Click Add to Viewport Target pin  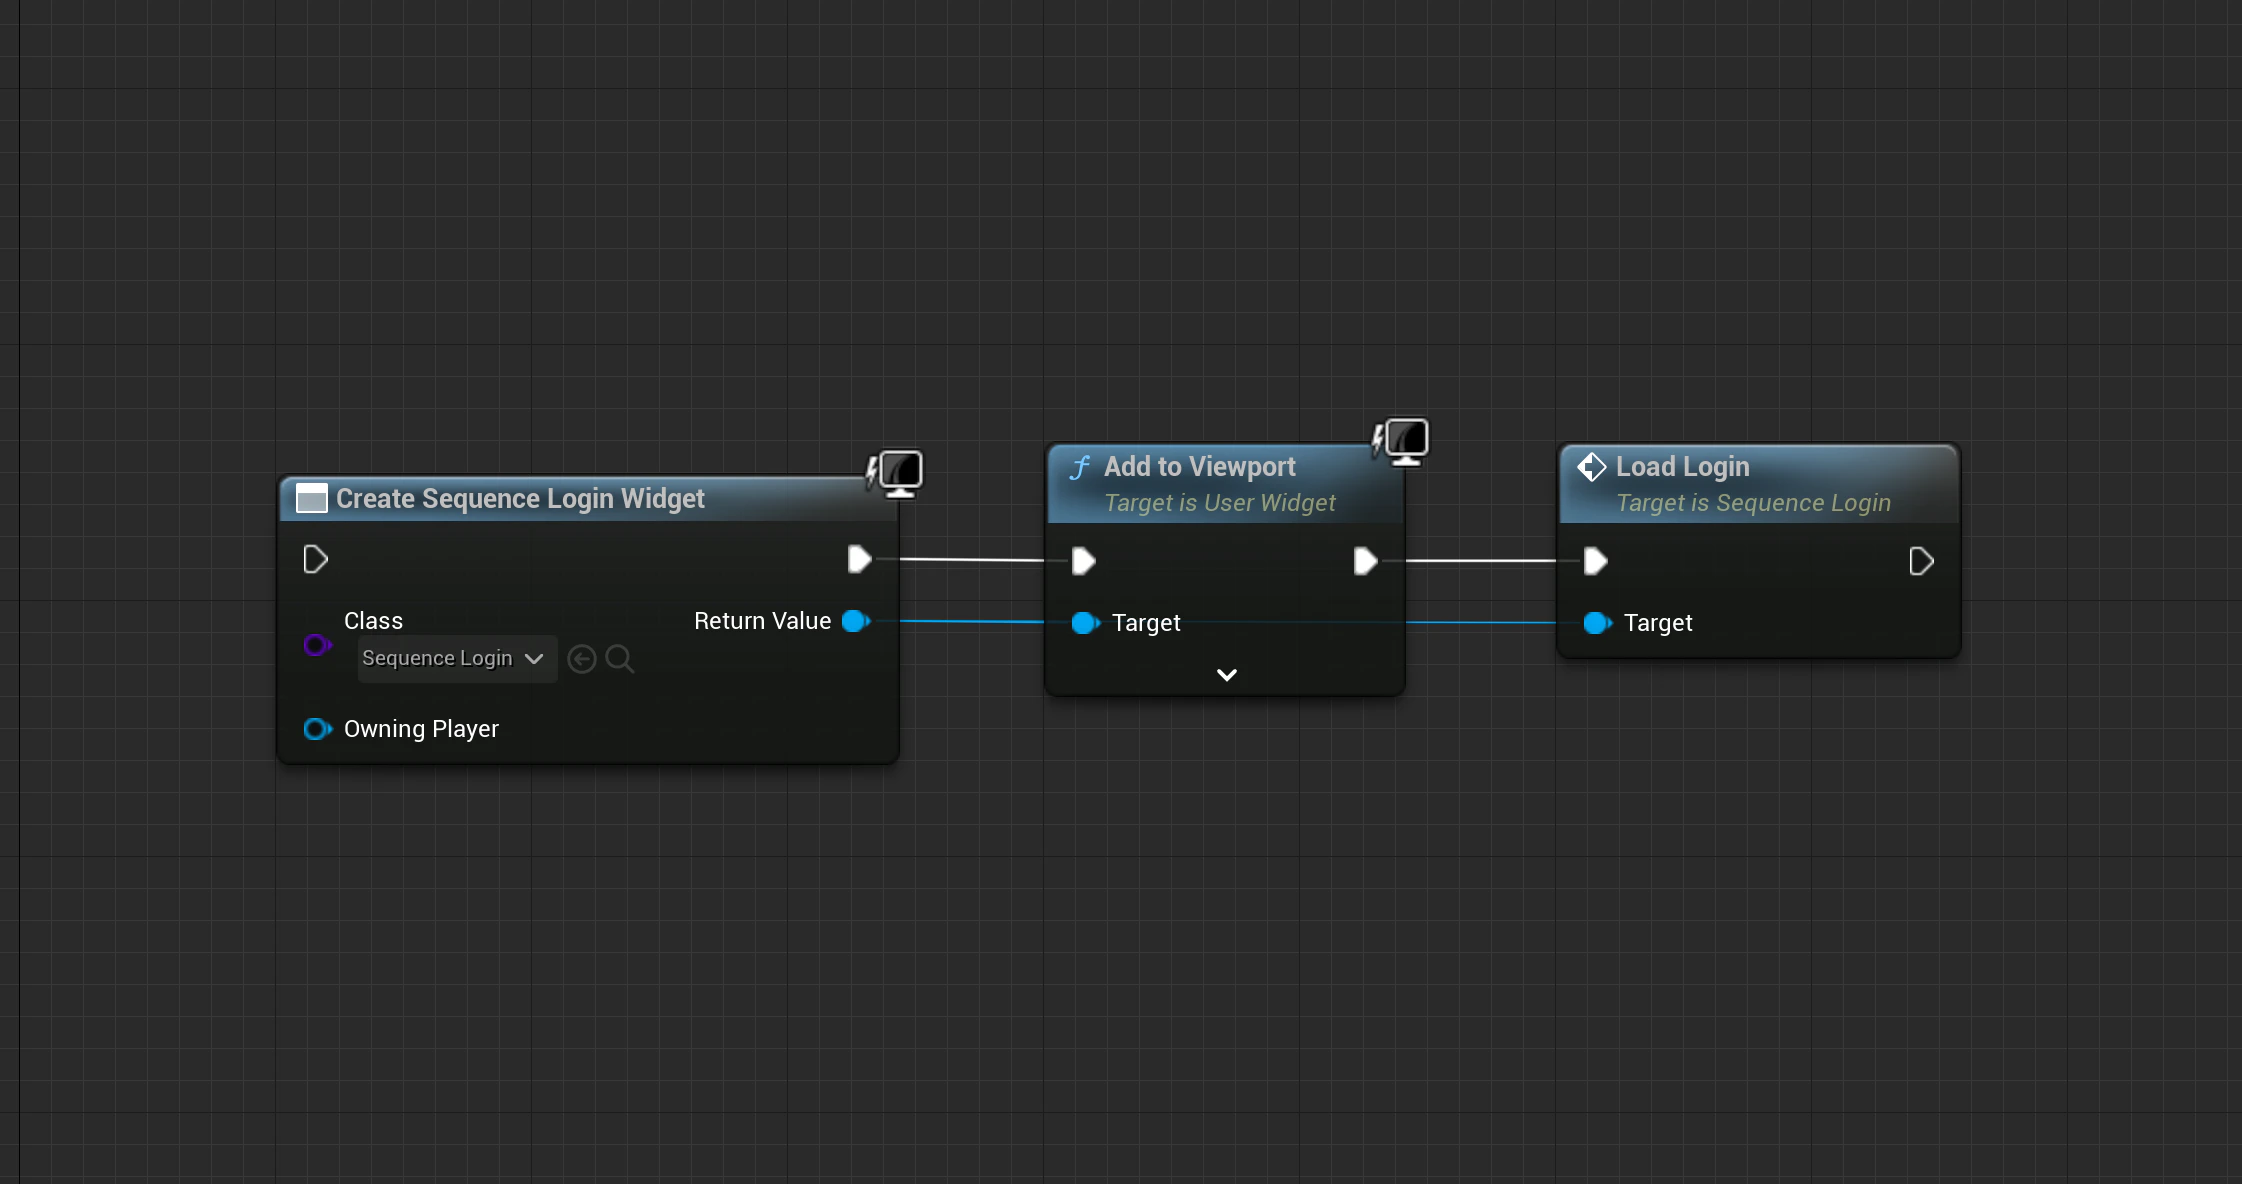click(1084, 623)
